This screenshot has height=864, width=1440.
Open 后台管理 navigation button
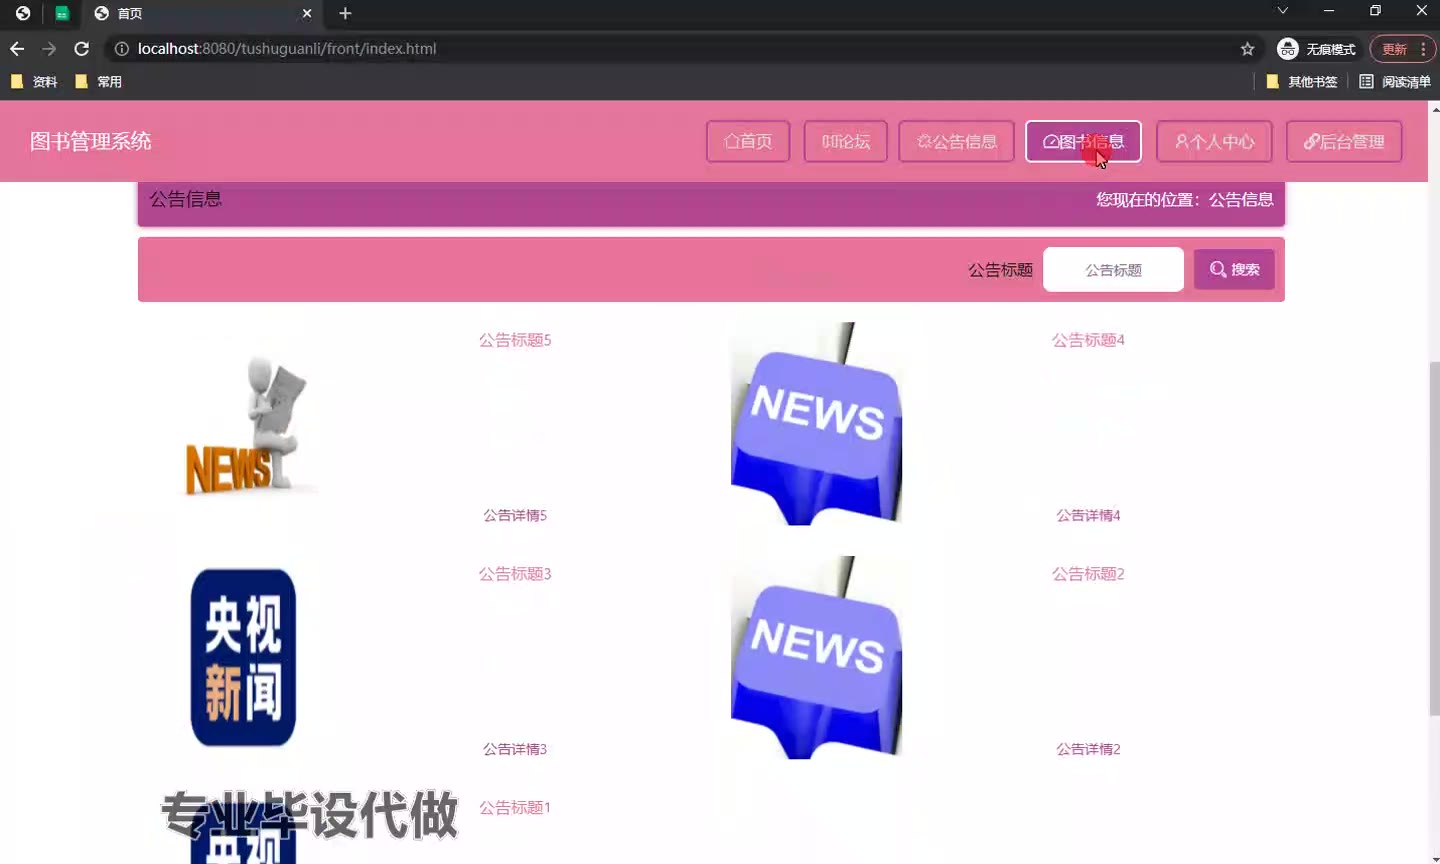1344,142
